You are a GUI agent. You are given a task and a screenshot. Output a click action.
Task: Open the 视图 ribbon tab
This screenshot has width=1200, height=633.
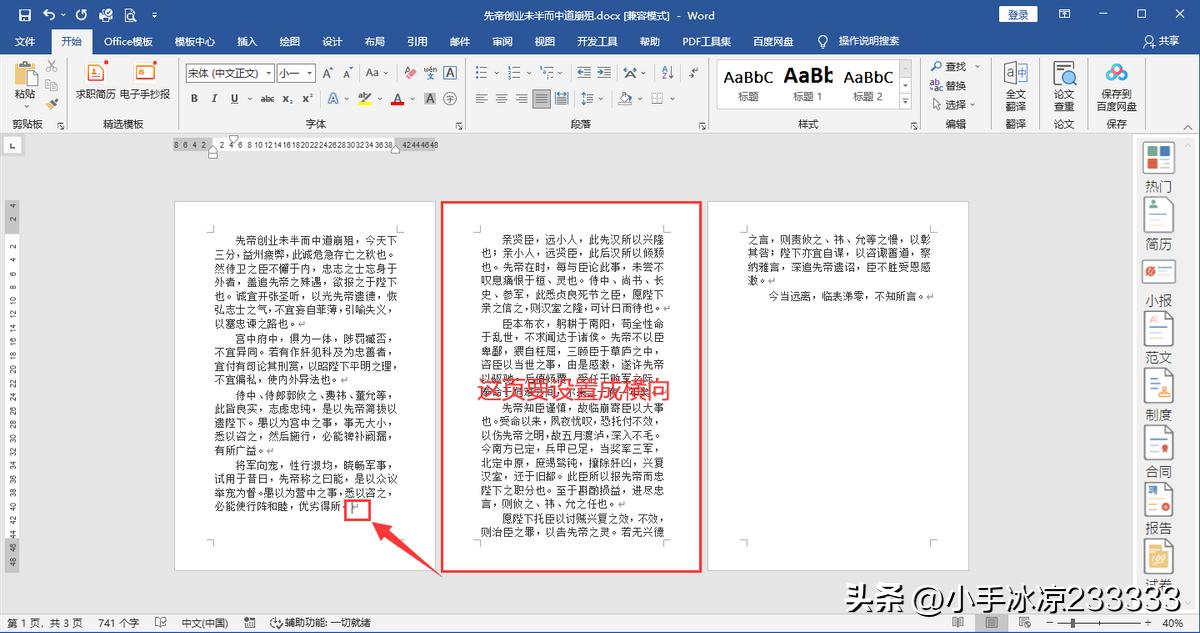click(x=544, y=42)
